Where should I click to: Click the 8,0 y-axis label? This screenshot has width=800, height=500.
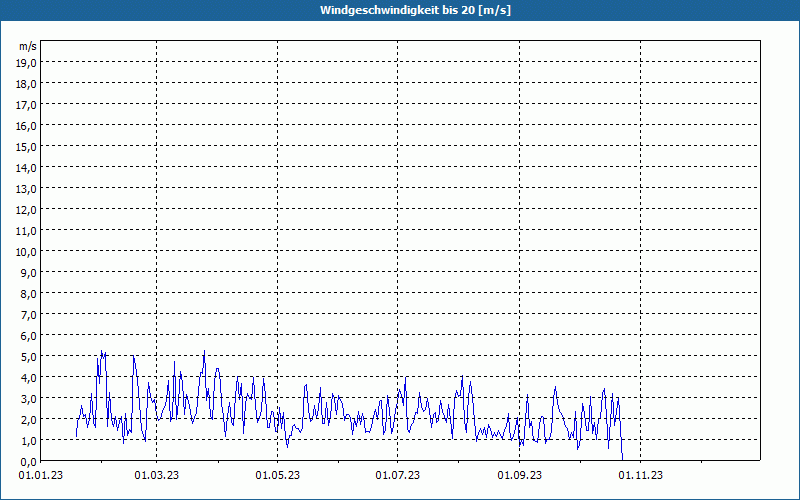pyautogui.click(x=29, y=294)
